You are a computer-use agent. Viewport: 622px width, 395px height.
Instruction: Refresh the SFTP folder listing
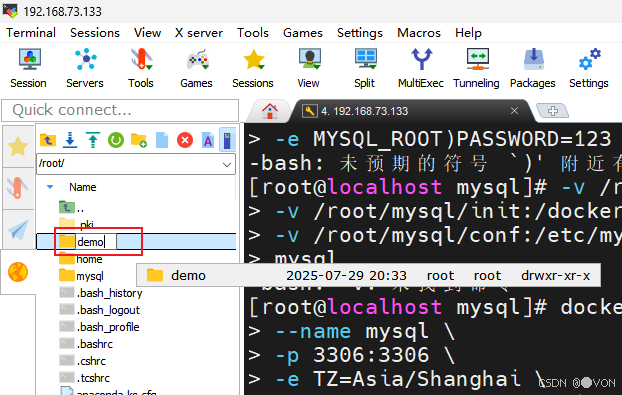116,140
